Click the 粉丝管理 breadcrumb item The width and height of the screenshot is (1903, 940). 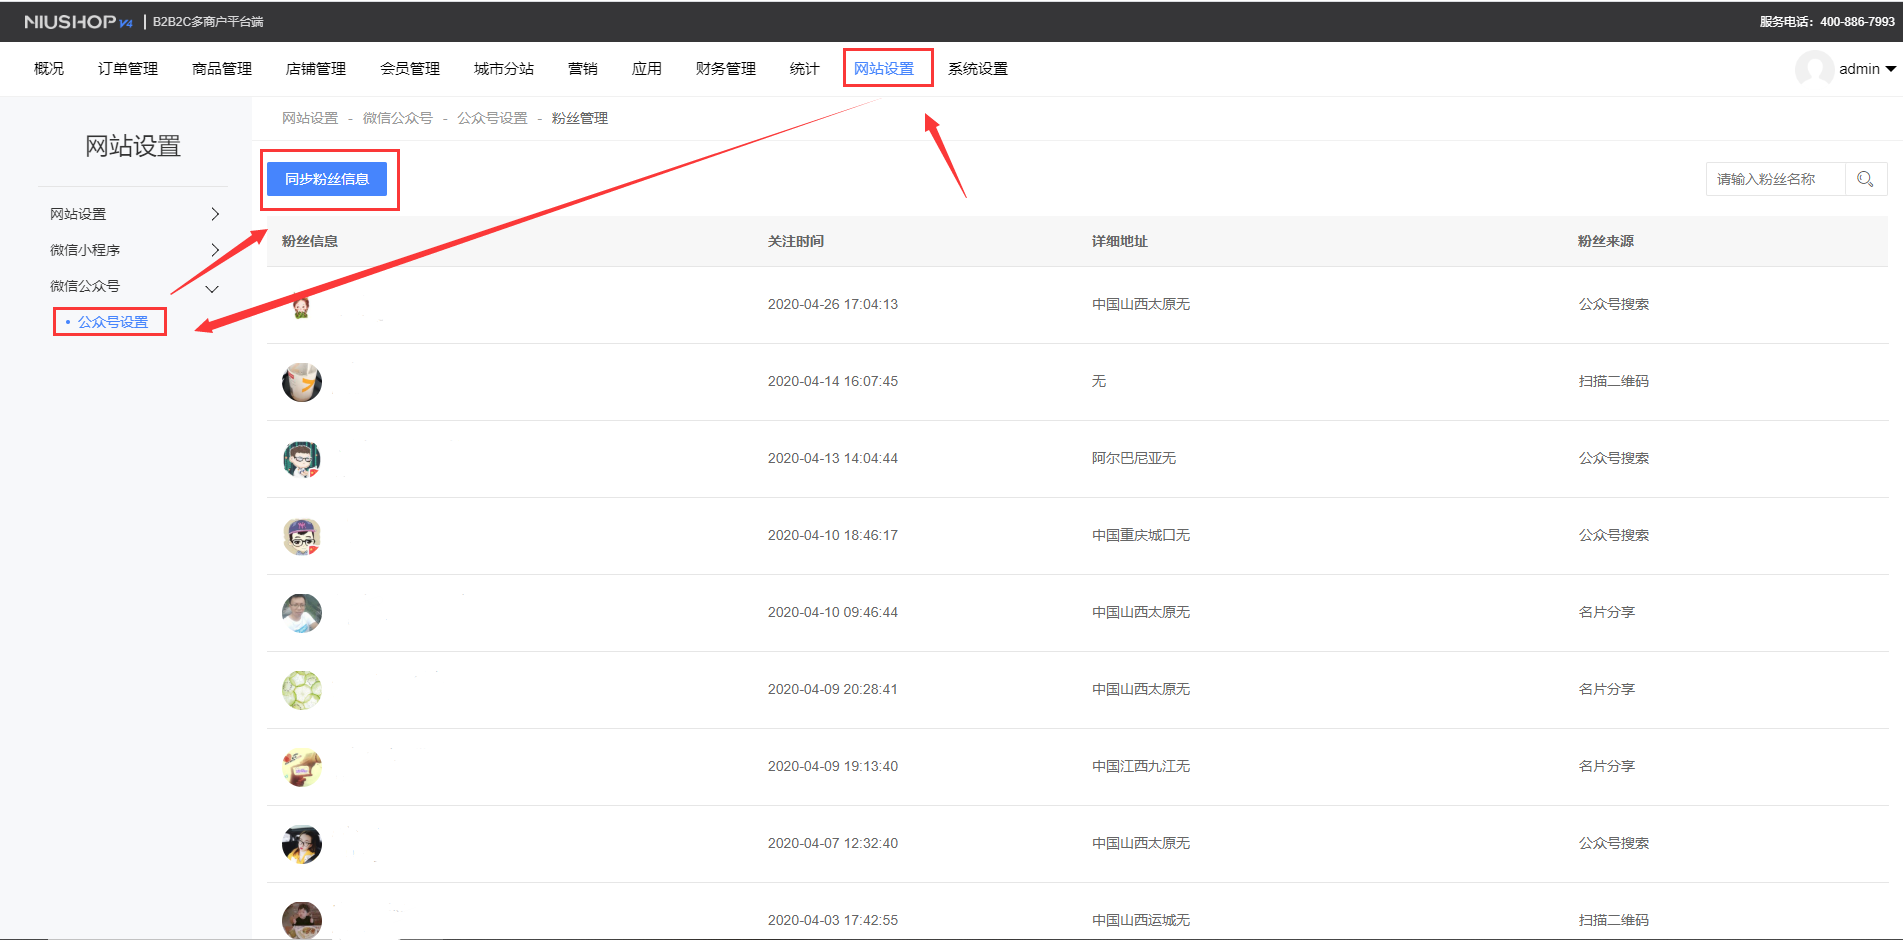click(x=580, y=118)
